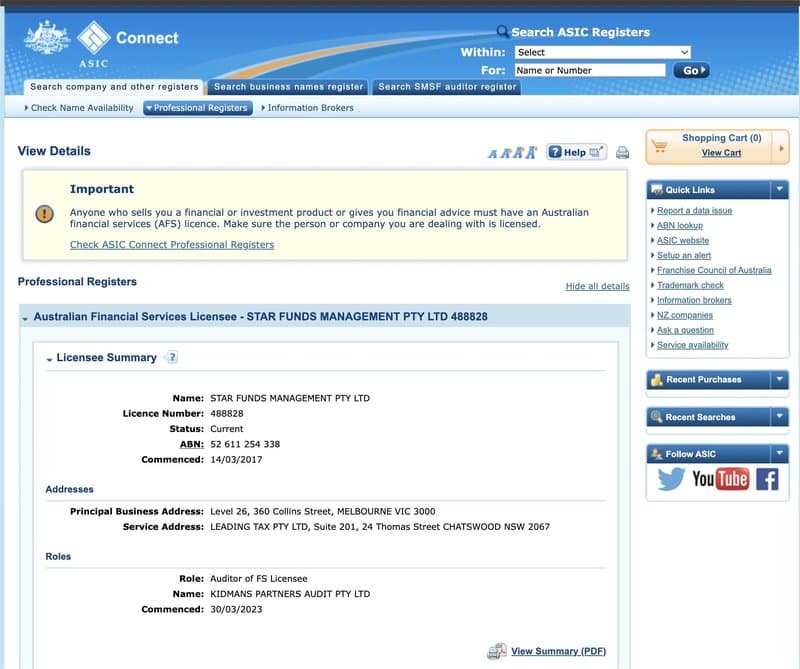Click the Name or Number input field
800x669 pixels.
click(590, 70)
